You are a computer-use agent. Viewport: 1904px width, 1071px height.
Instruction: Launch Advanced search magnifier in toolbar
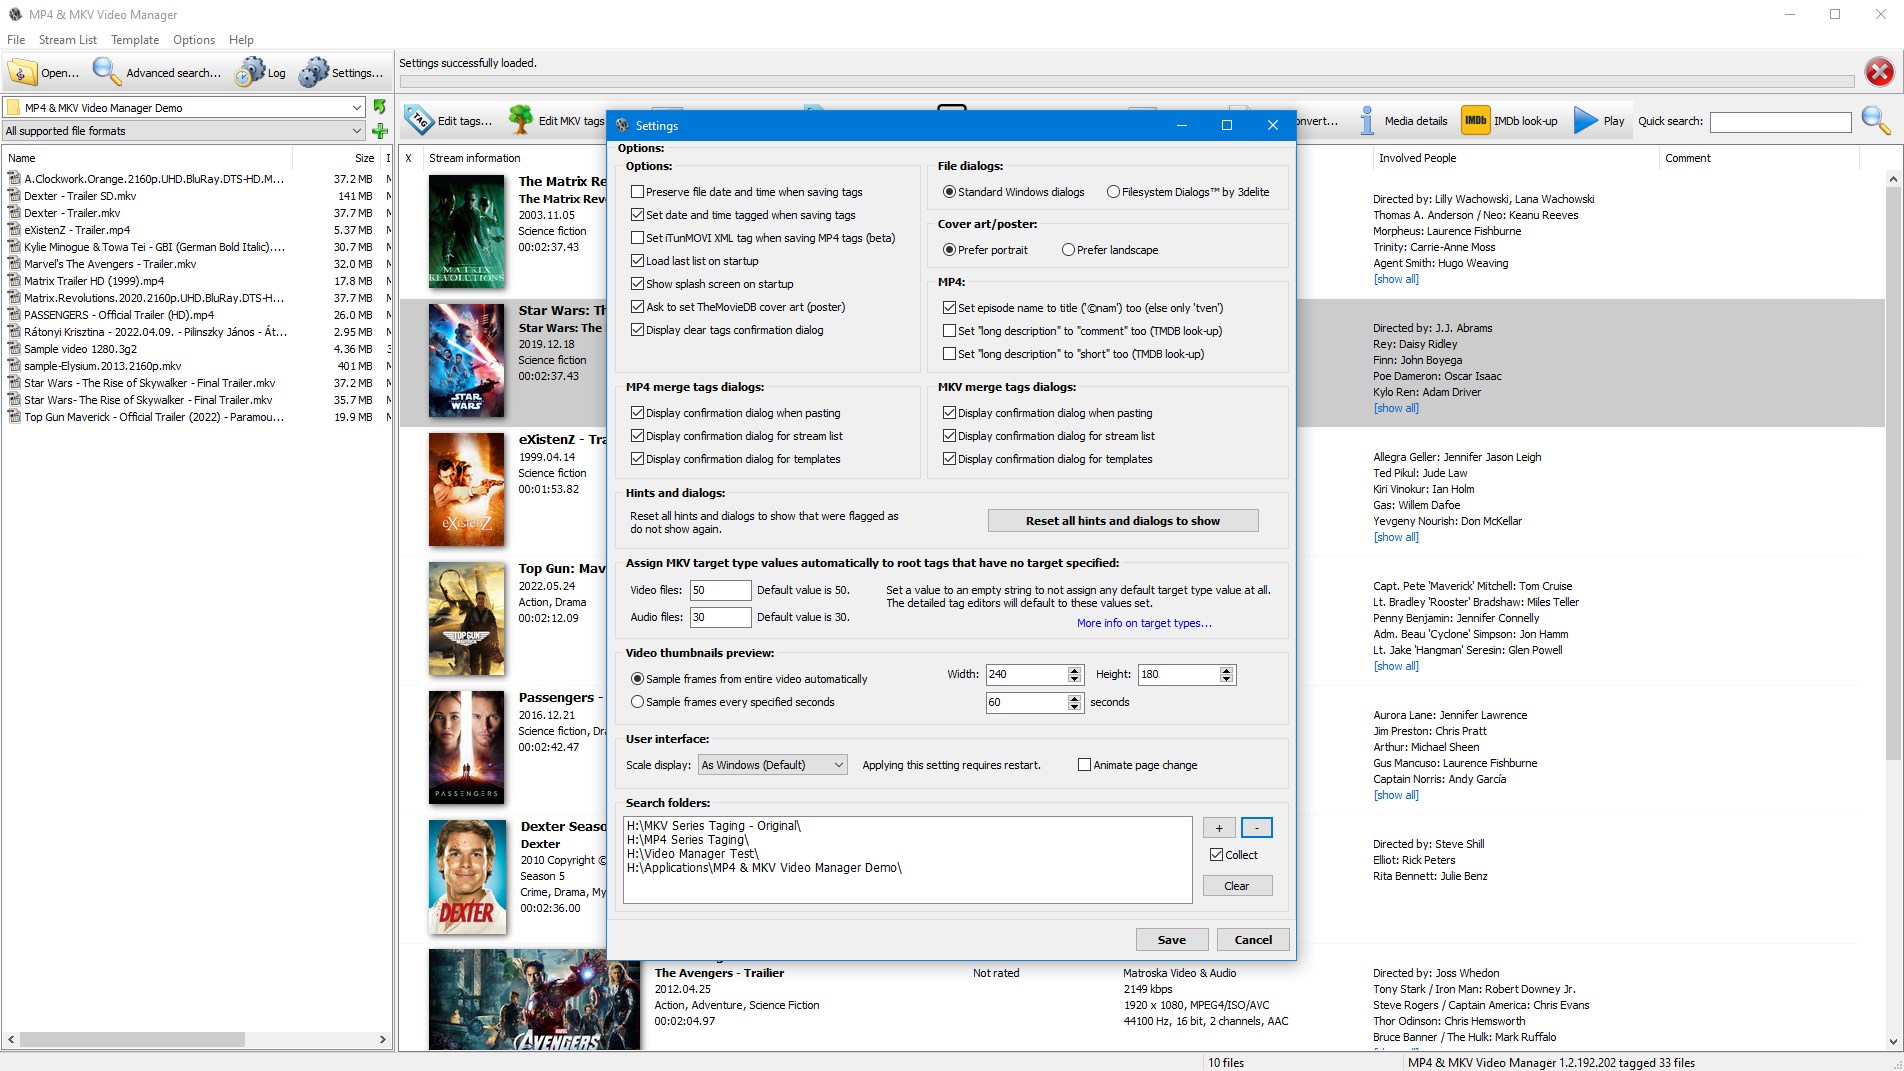click(x=106, y=72)
